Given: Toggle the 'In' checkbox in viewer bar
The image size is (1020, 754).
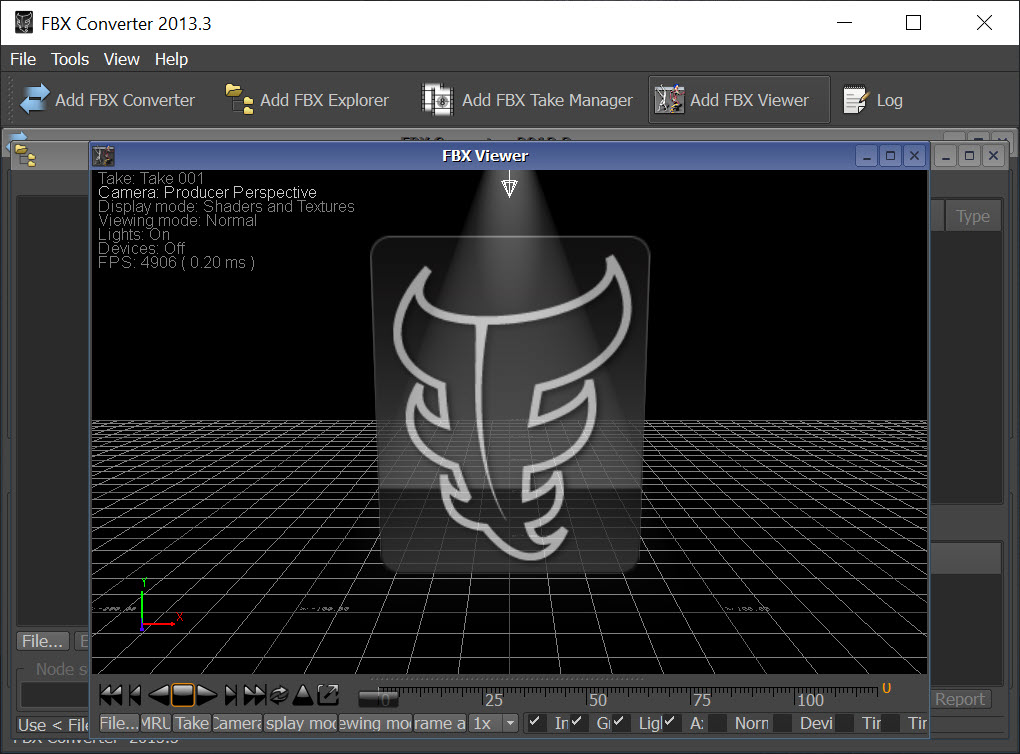Looking at the screenshot, I should pyautogui.click(x=535, y=722).
